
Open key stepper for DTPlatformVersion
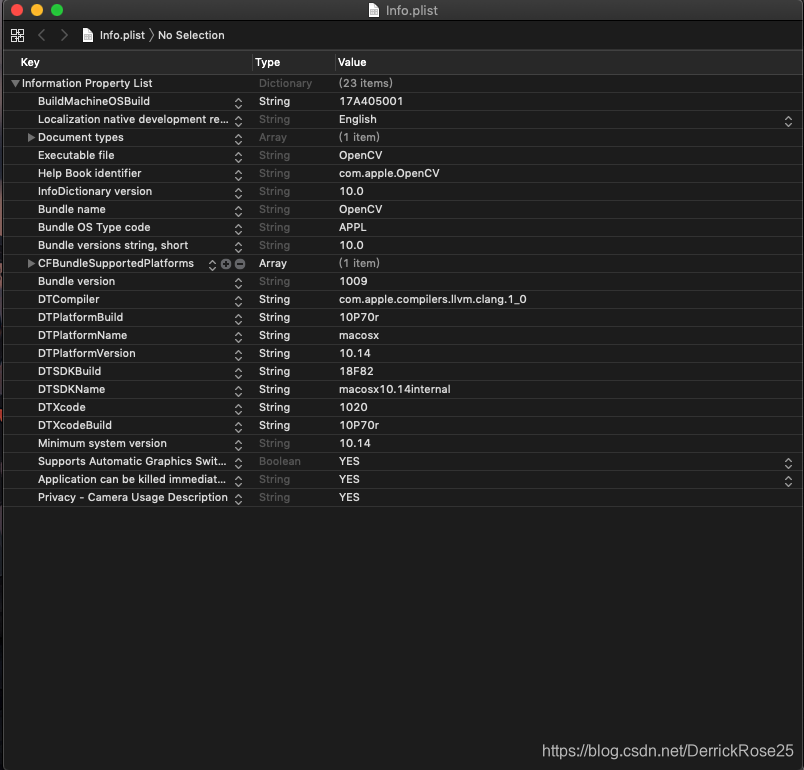(238, 355)
